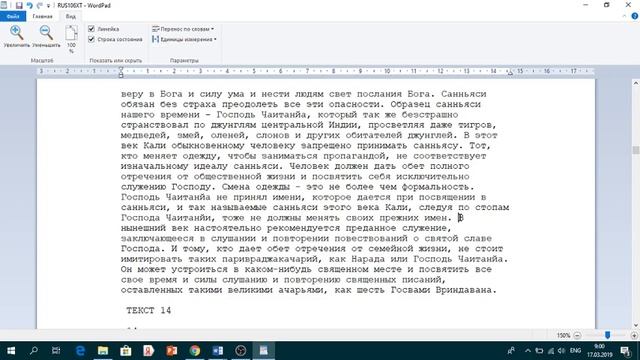
Task: Open WordPad help question mark
Action: pos(635,16)
